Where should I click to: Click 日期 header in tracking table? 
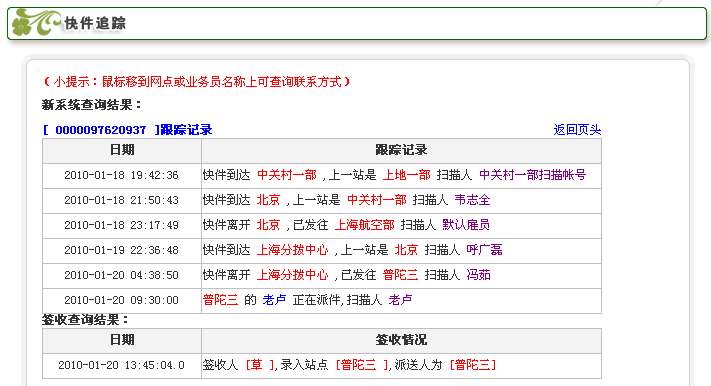click(x=122, y=150)
